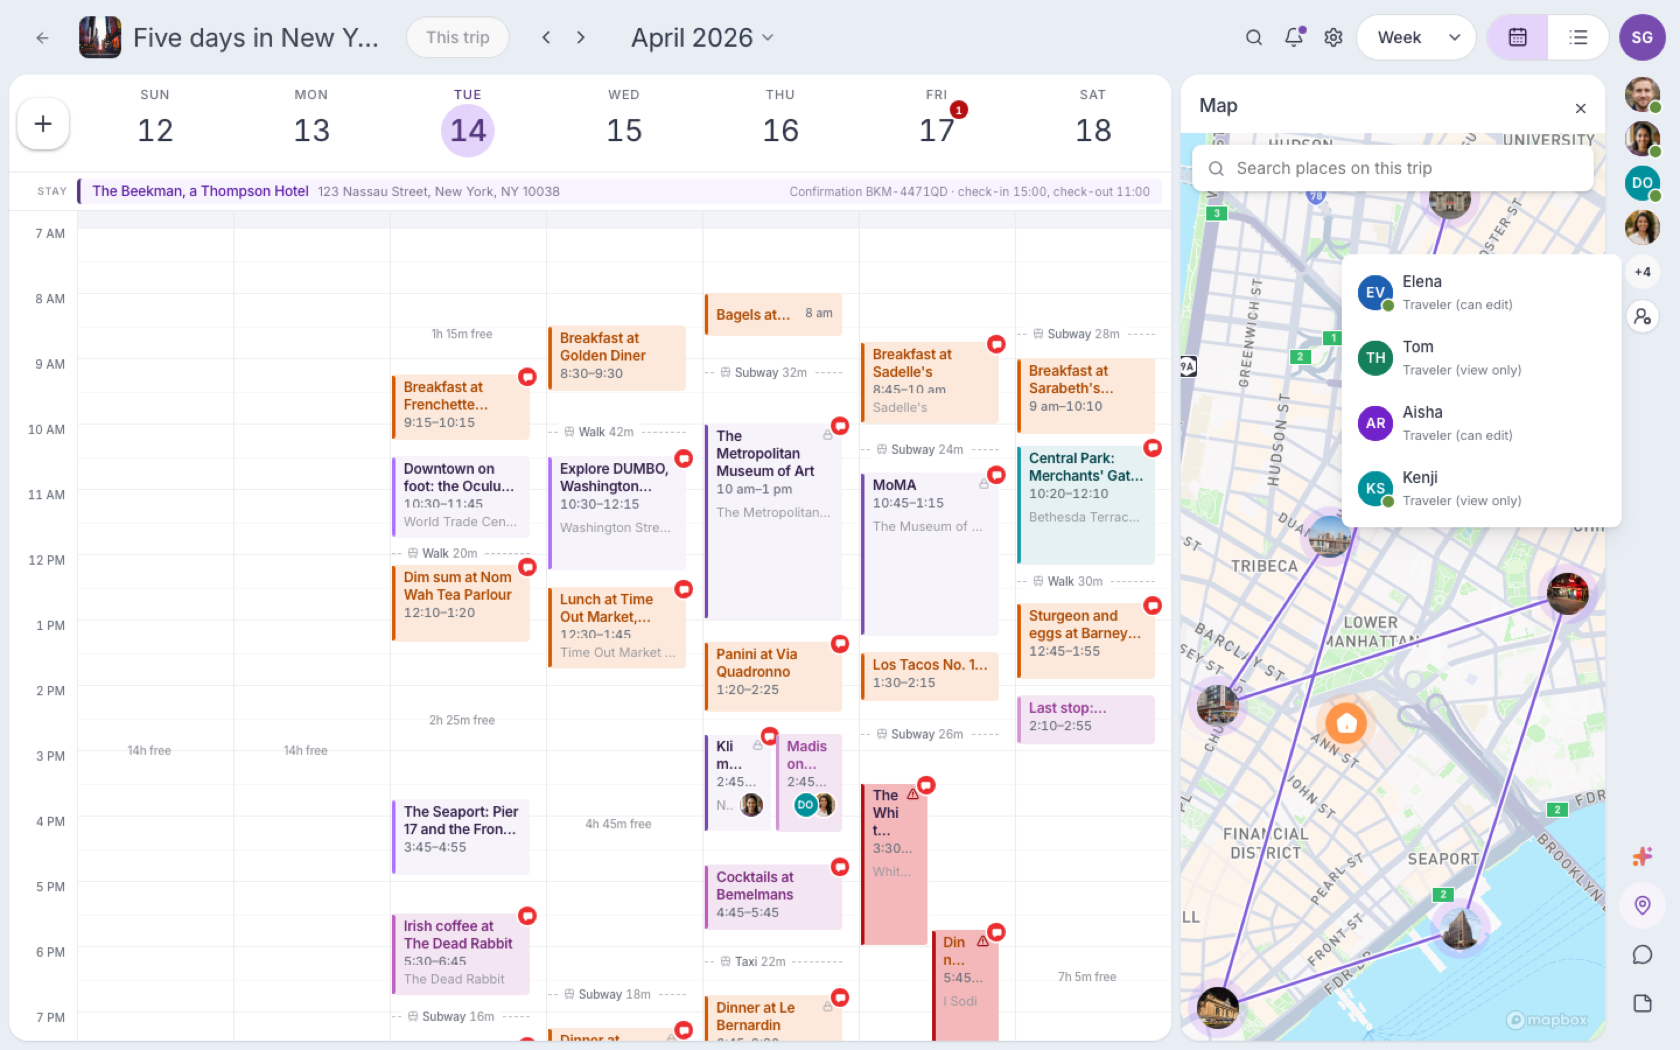Select the Tuesday 14 day header
The height and width of the screenshot is (1050, 1680).
coord(468,122)
